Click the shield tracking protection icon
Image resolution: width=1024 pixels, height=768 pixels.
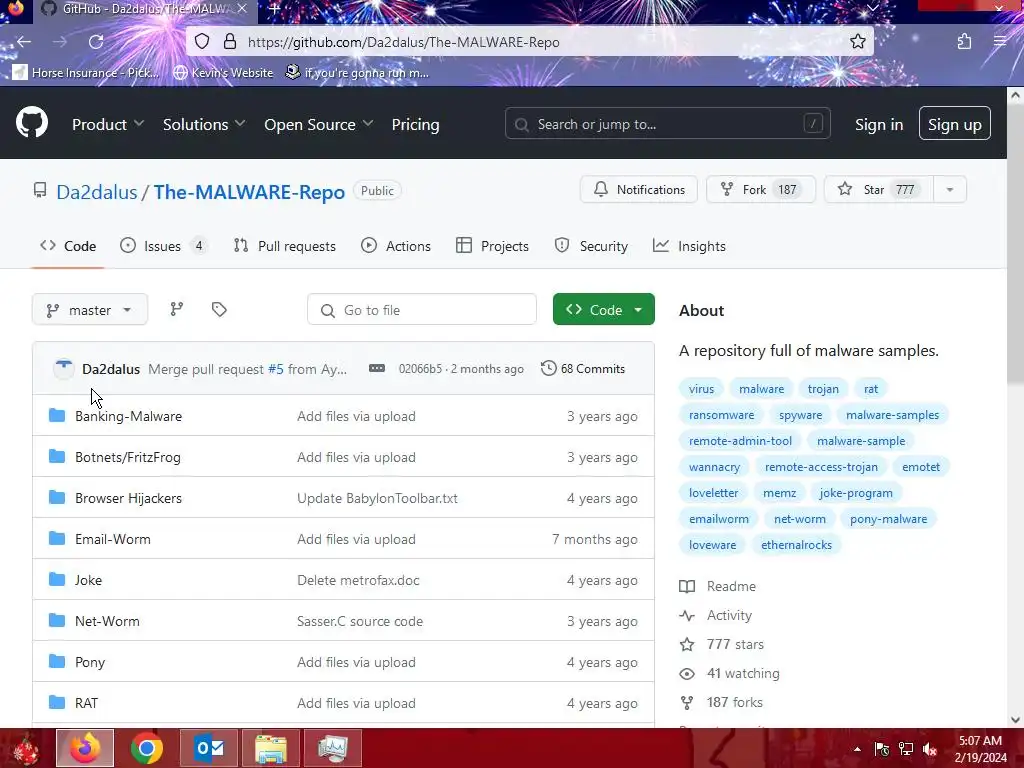click(202, 42)
